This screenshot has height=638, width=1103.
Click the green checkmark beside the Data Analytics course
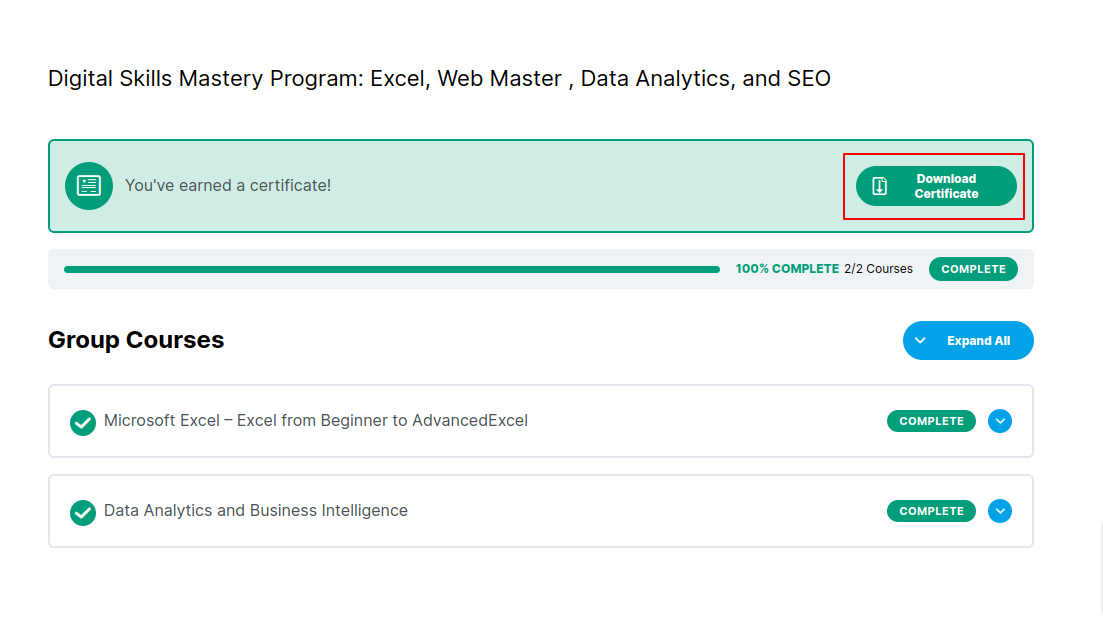tap(83, 512)
